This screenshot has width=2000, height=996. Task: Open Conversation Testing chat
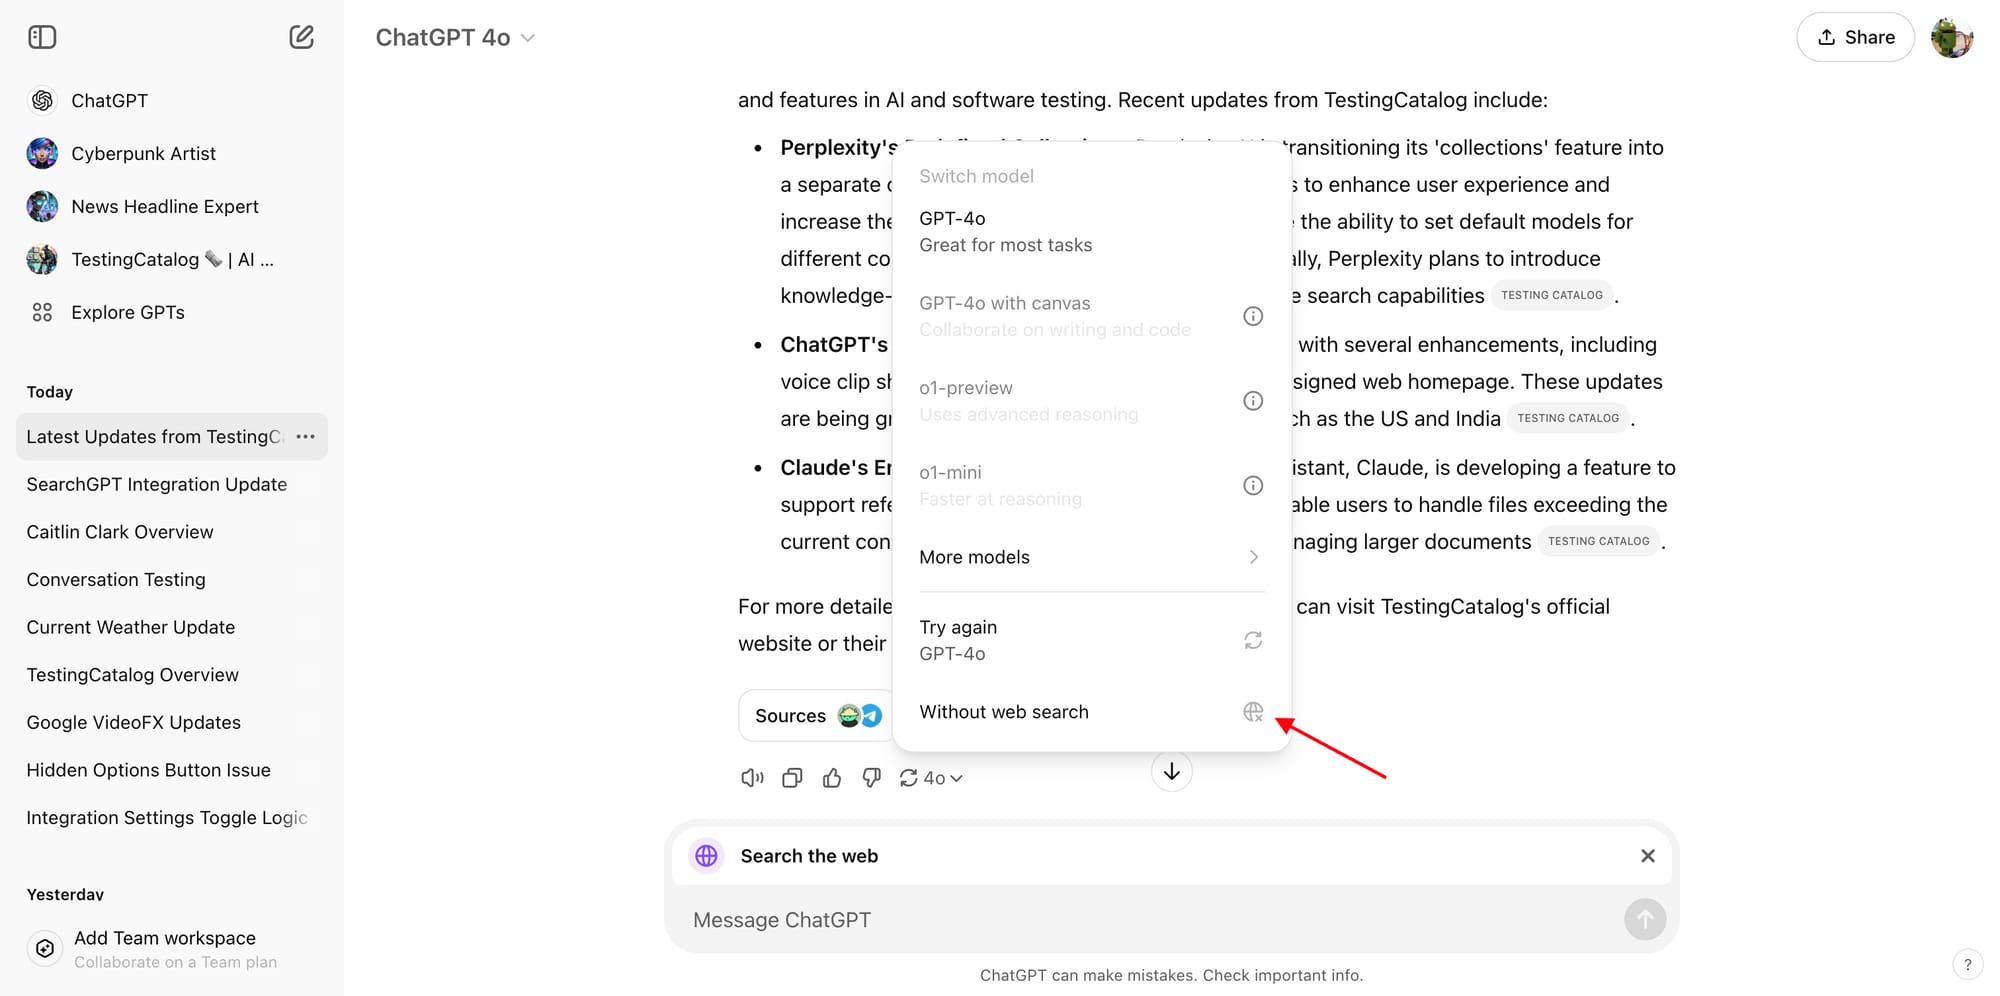[172, 580]
